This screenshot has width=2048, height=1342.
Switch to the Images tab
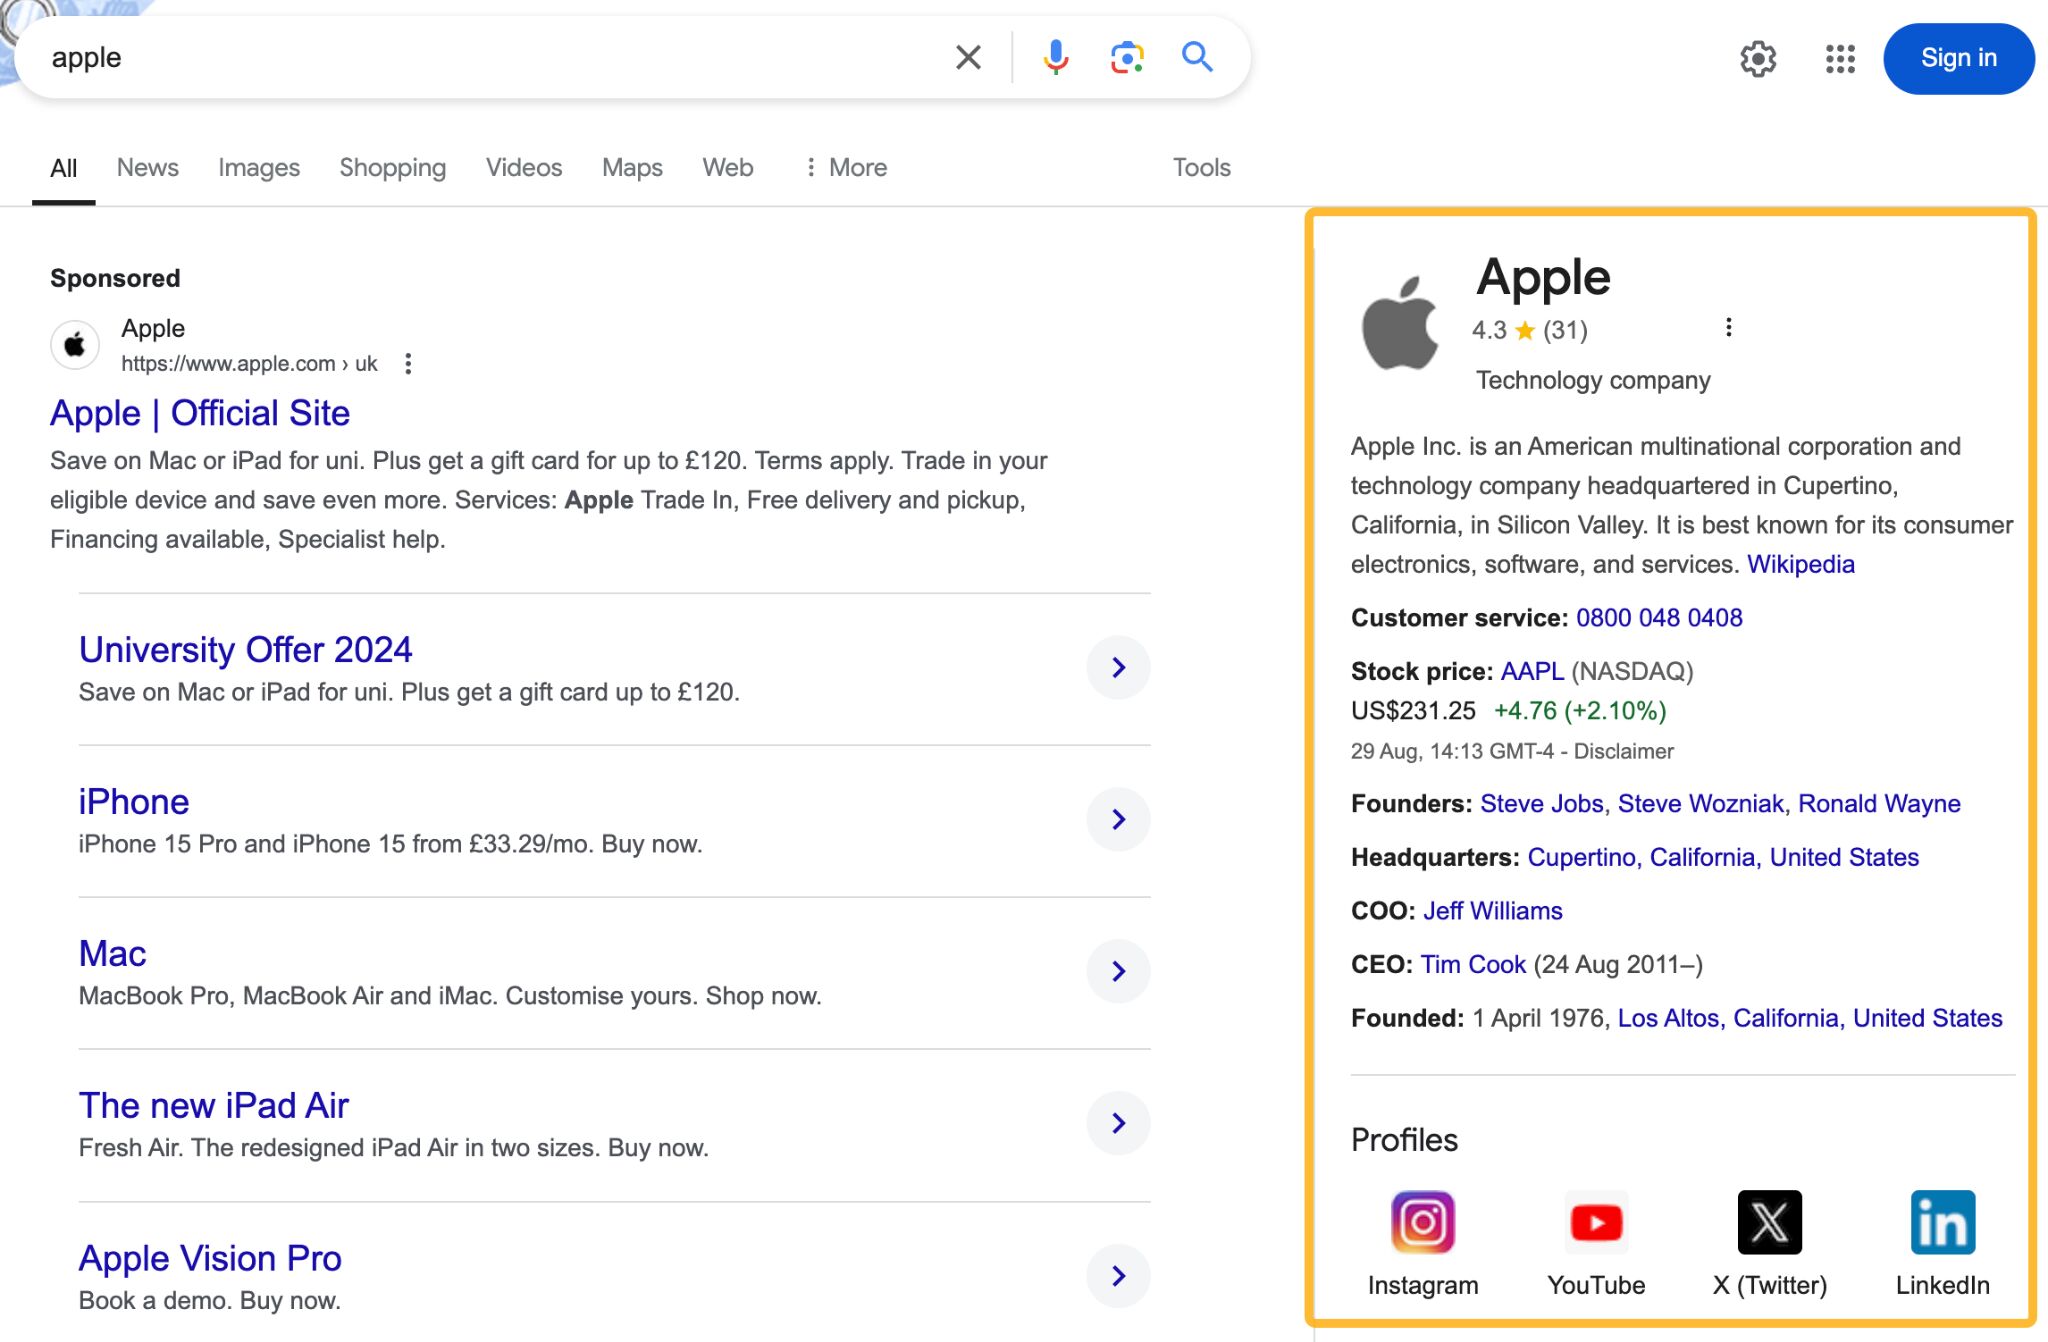point(258,167)
